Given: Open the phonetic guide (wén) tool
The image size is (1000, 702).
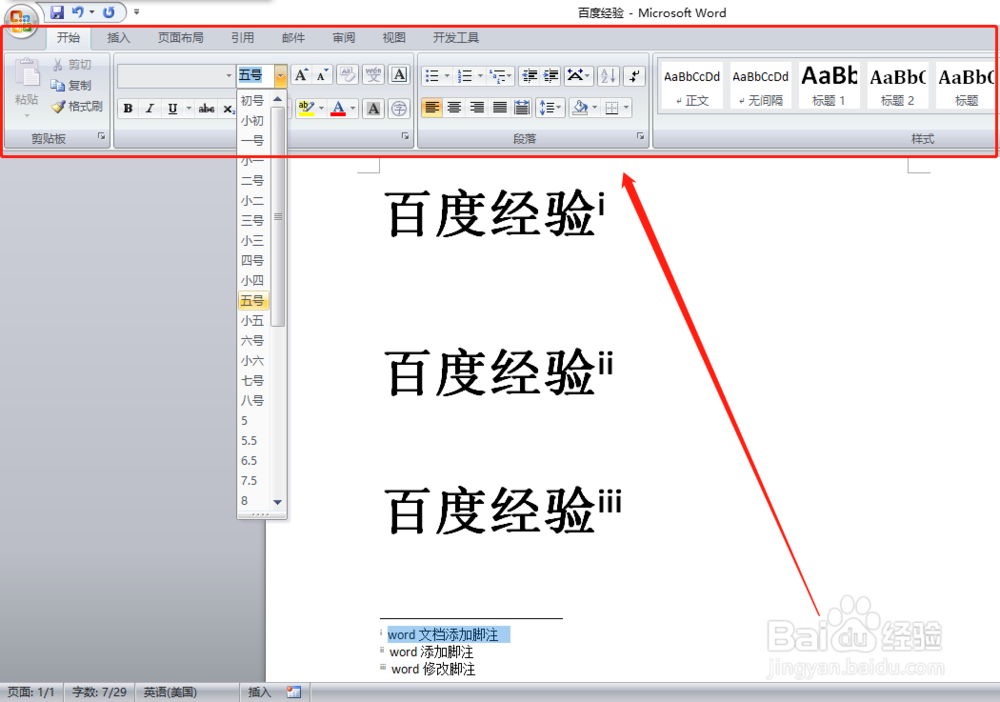Looking at the screenshot, I should pyautogui.click(x=374, y=75).
